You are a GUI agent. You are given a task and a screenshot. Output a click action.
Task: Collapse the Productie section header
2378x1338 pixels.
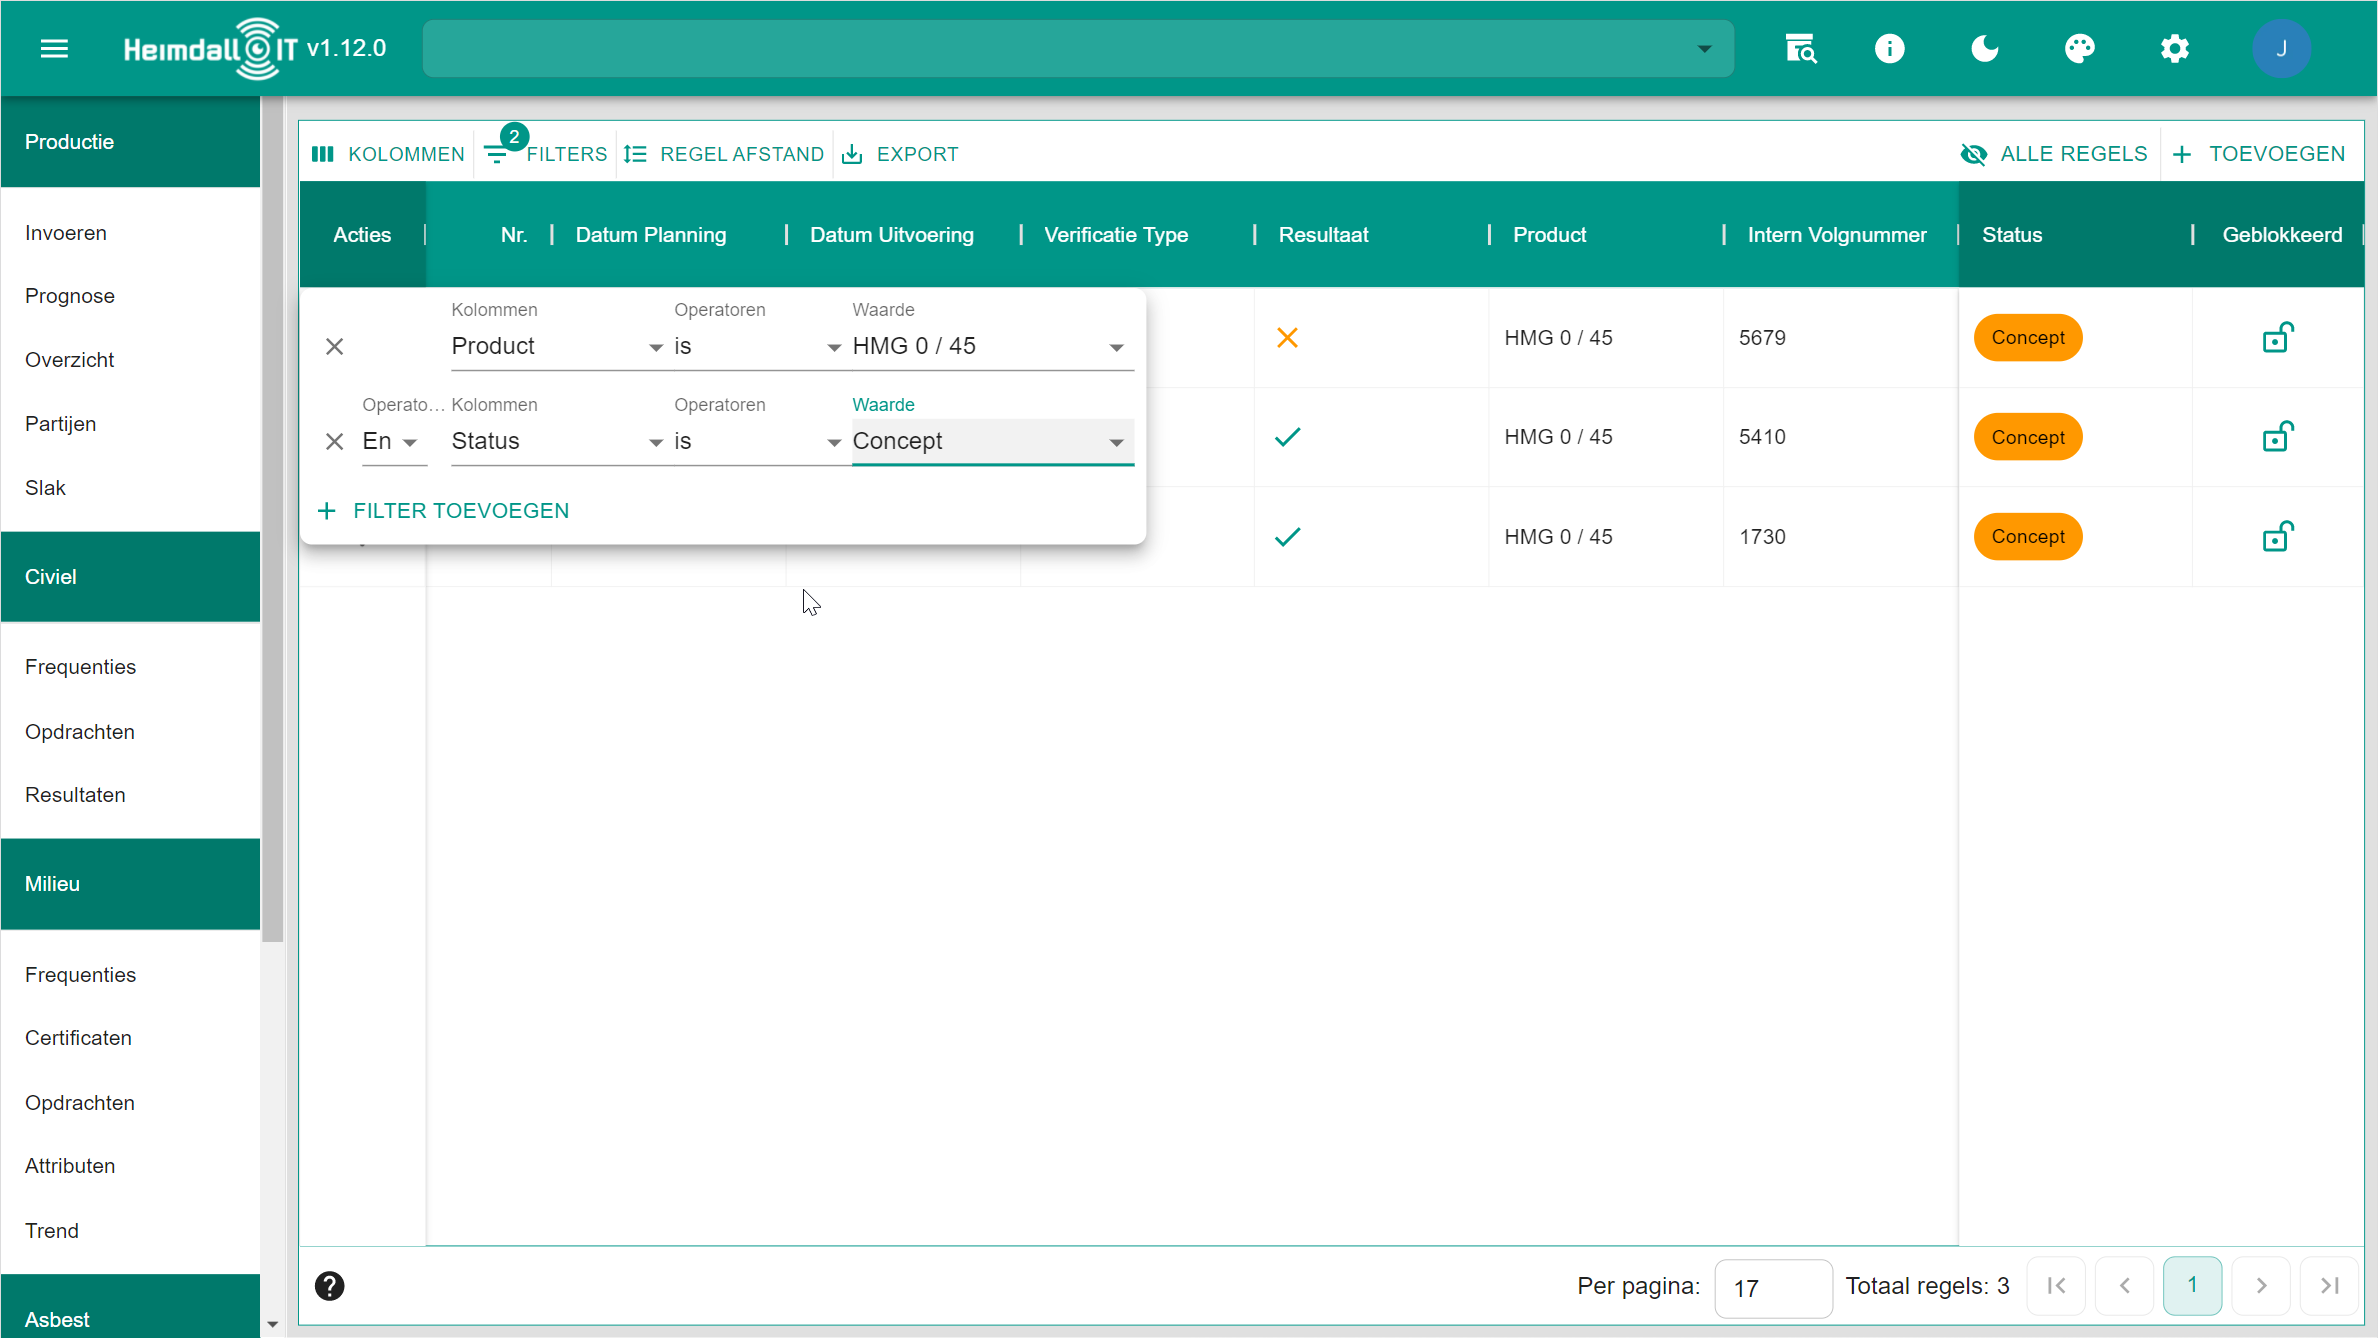(130, 142)
